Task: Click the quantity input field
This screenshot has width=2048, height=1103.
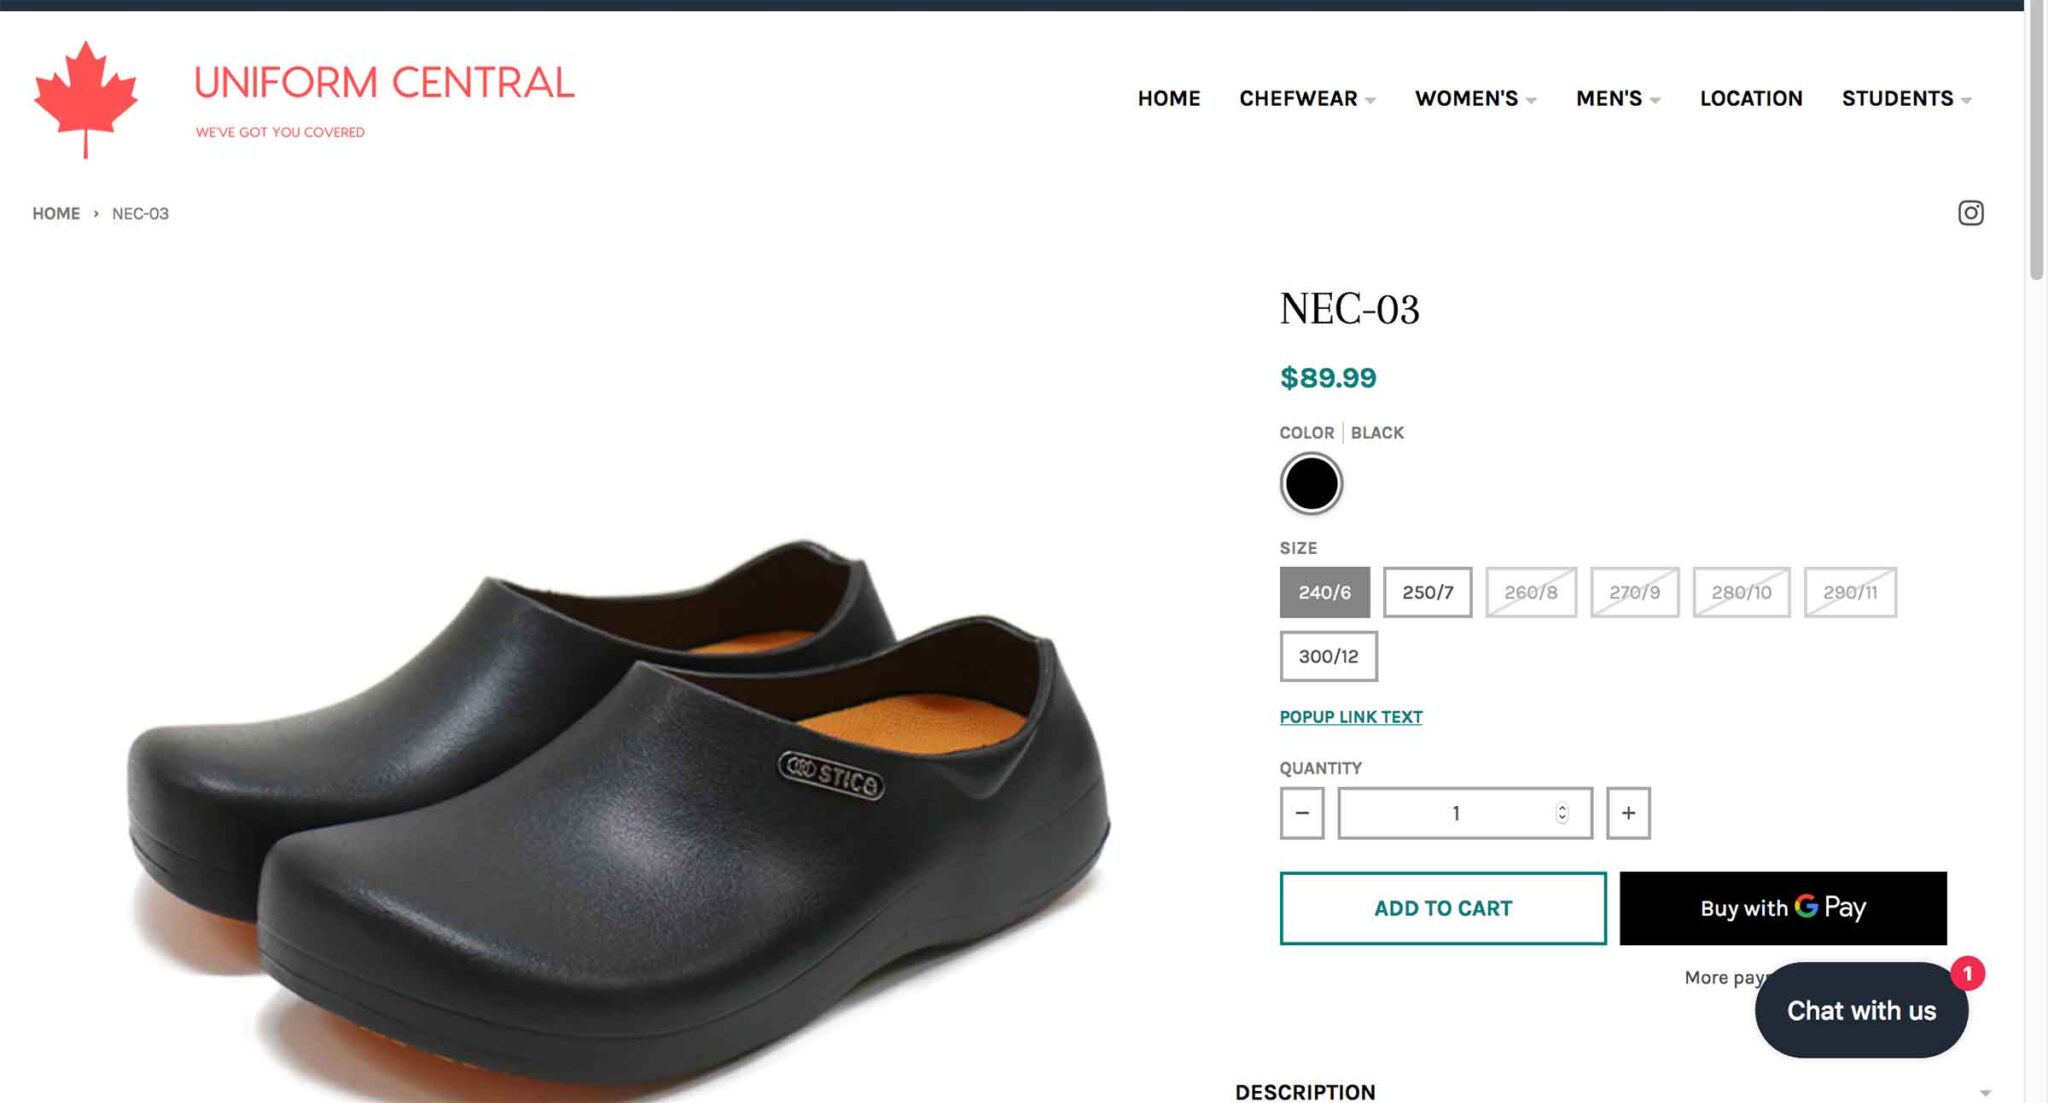Action: point(1445,813)
